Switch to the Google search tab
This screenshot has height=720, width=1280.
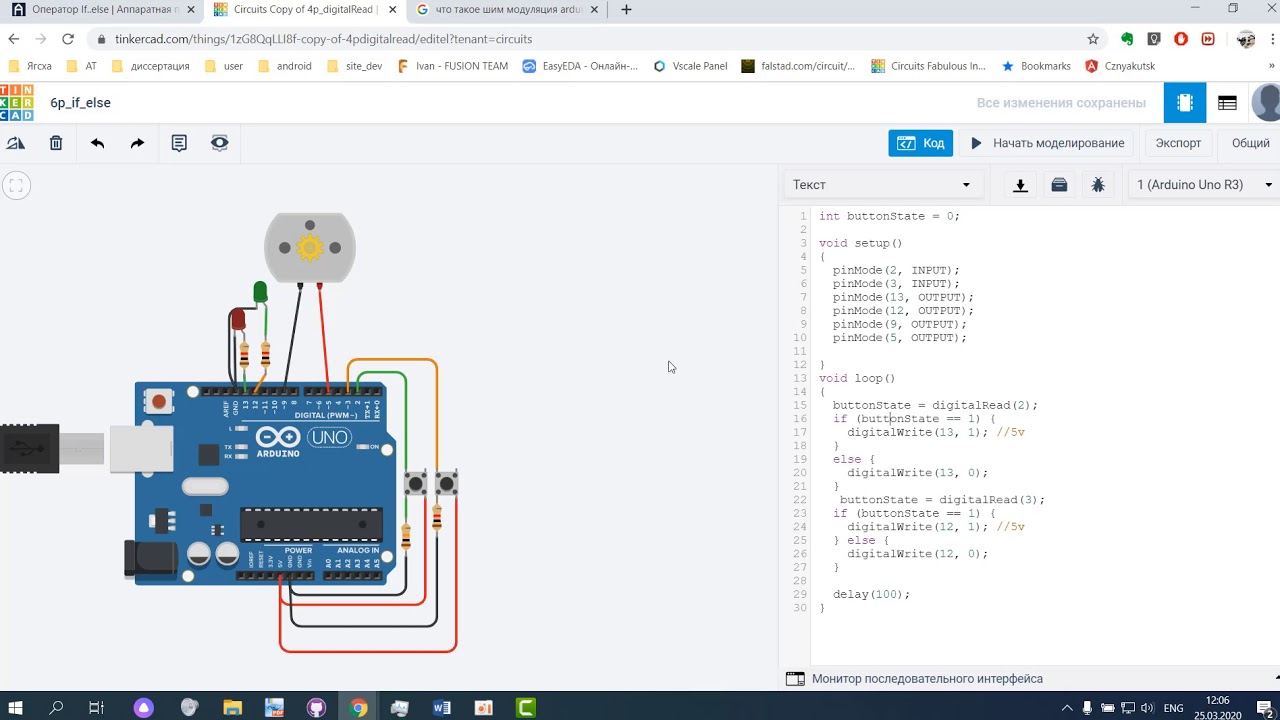pyautogui.click(x=505, y=10)
